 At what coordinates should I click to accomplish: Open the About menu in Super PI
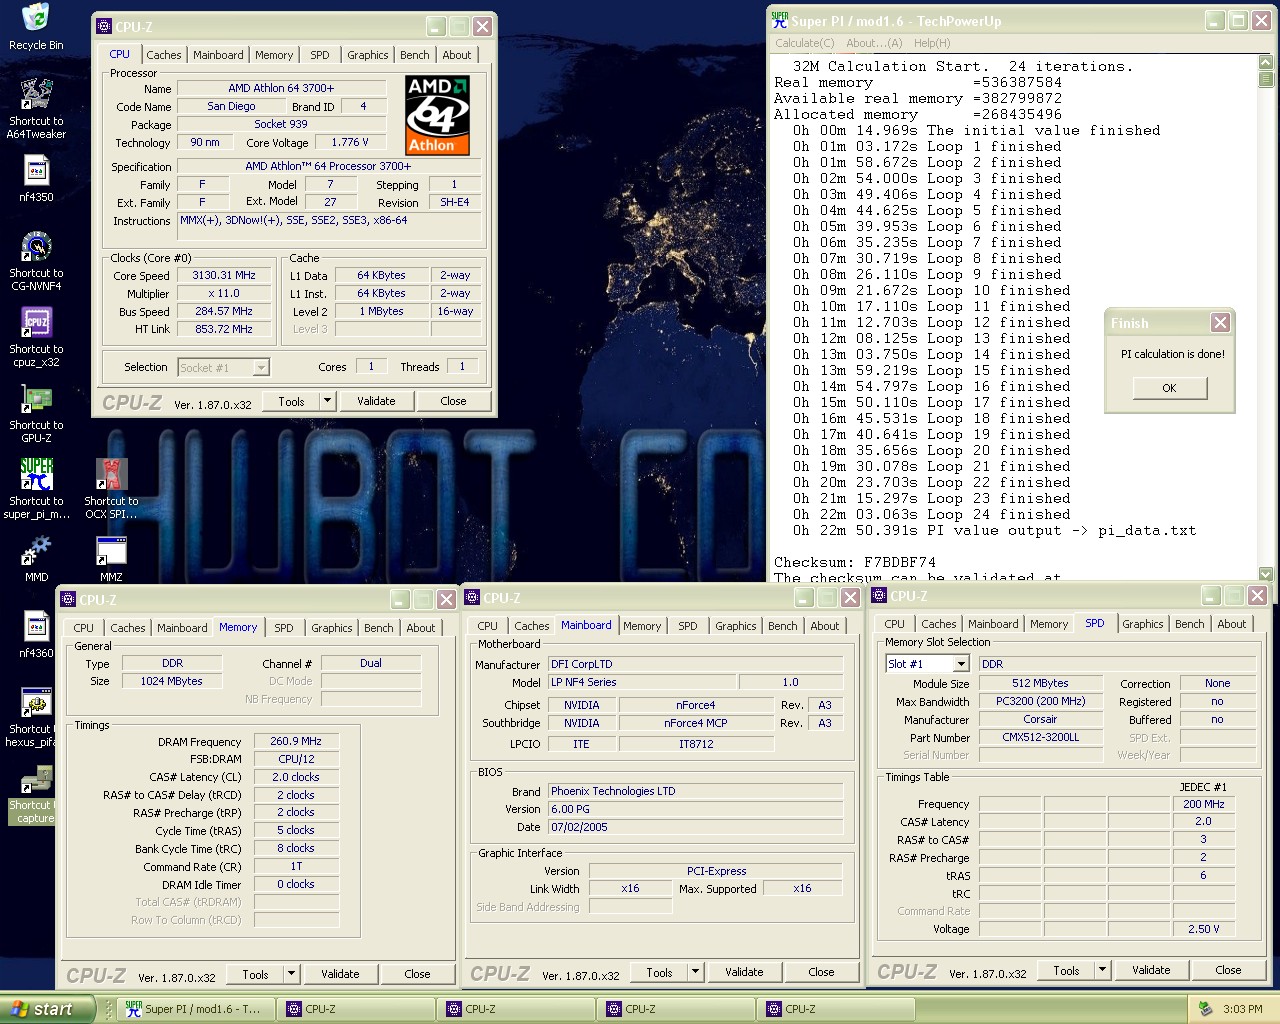pyautogui.click(x=874, y=43)
